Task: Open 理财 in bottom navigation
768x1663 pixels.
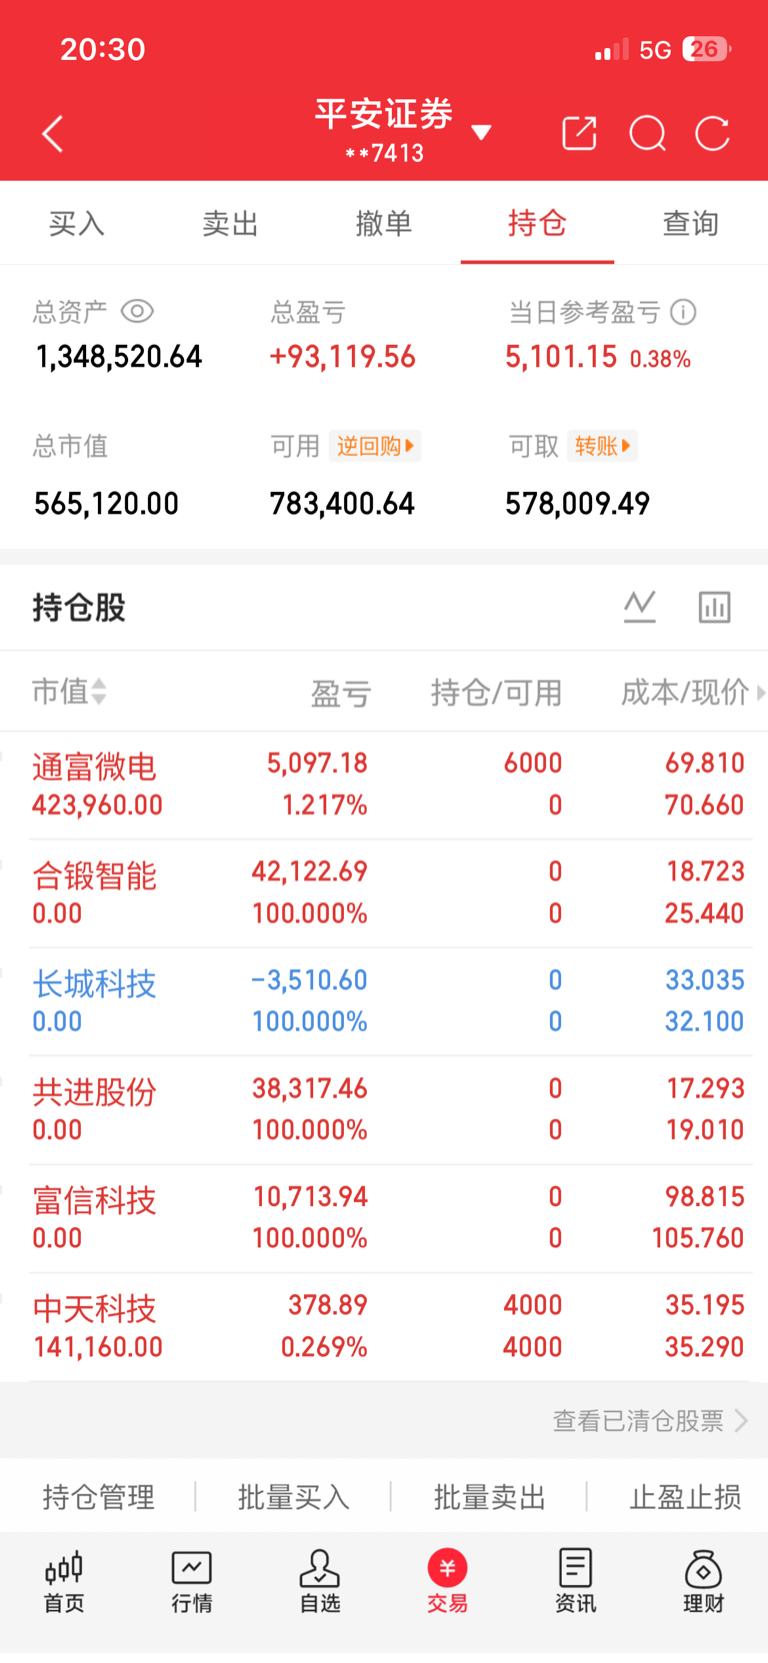Action: (703, 1581)
